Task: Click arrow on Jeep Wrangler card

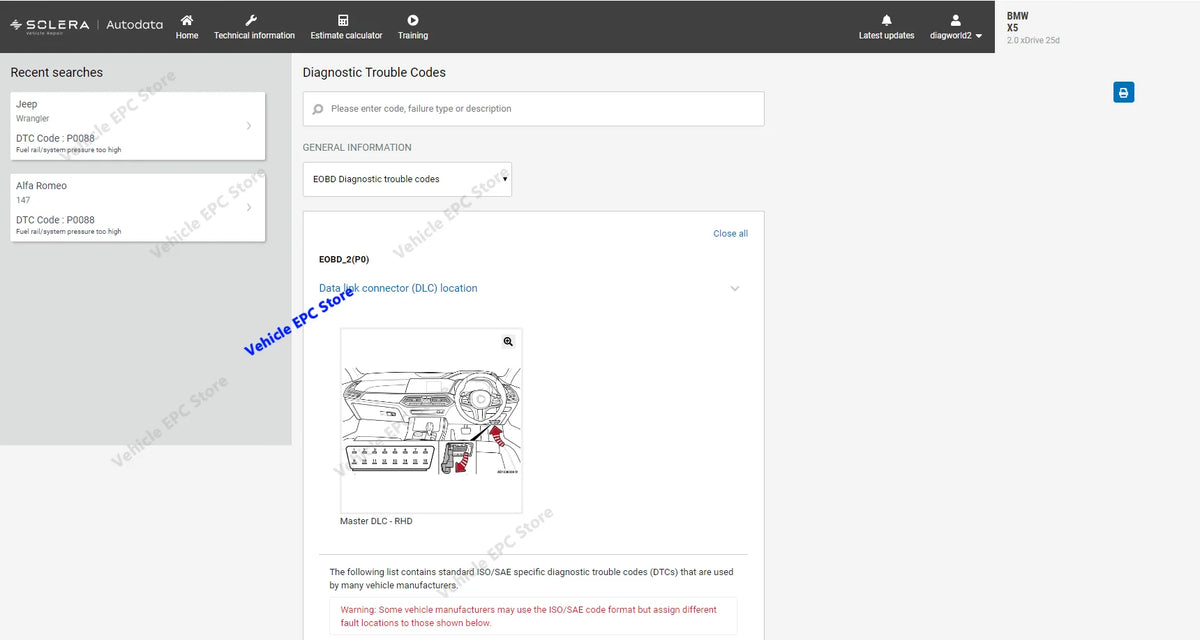Action: click(x=249, y=126)
